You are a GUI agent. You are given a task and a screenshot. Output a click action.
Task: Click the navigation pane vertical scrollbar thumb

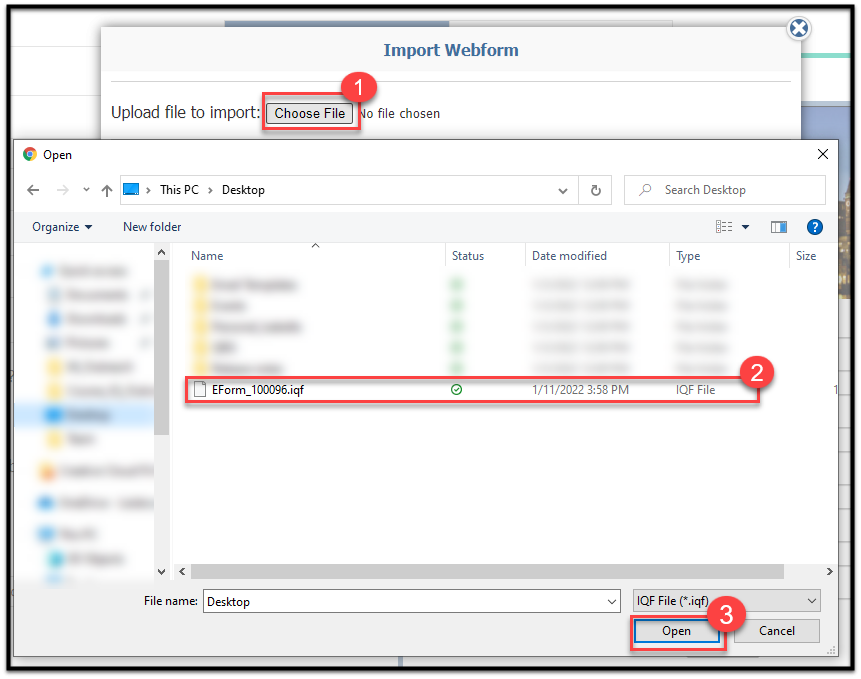[x=161, y=347]
